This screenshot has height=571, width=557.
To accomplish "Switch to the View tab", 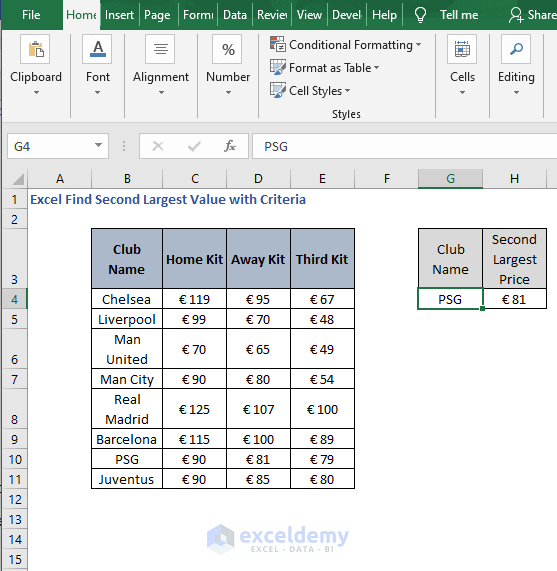I will tap(309, 15).
